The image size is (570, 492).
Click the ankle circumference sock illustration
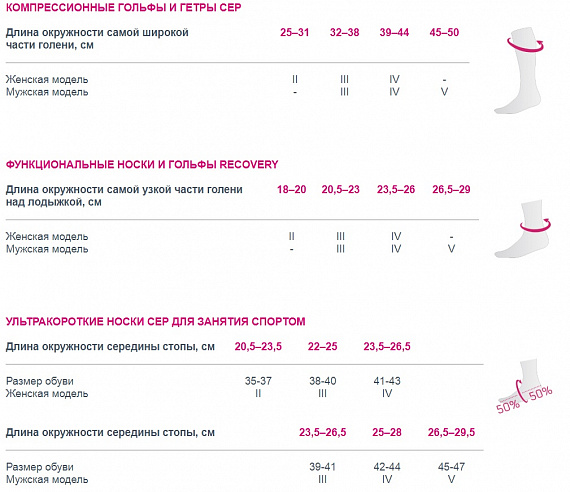[x=523, y=229]
